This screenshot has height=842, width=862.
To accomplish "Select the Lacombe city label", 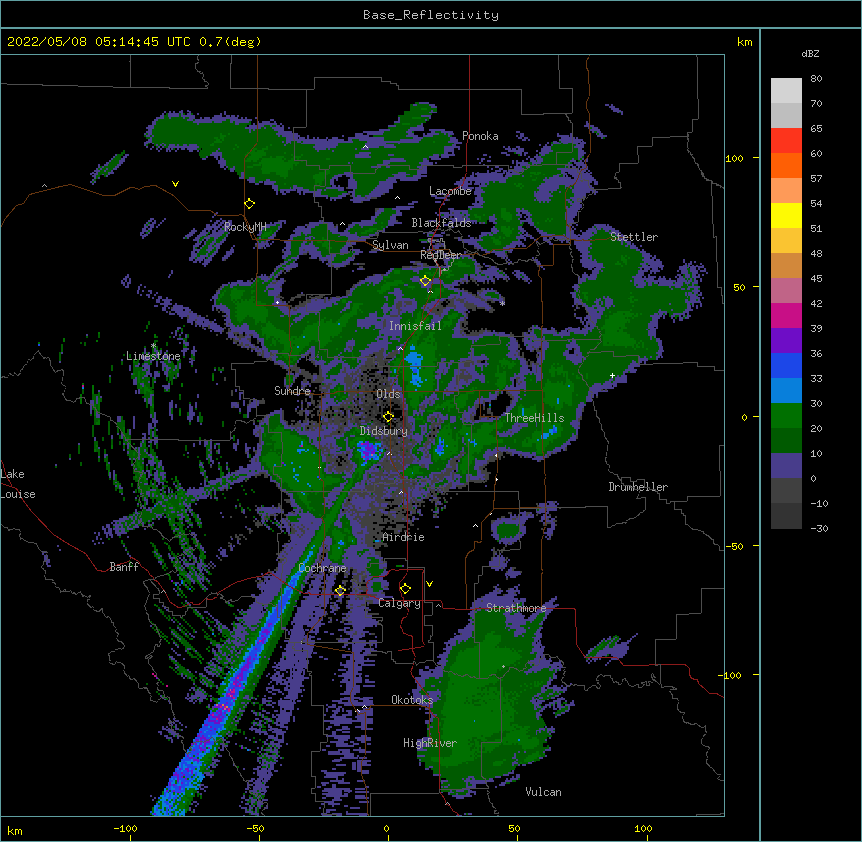I will pyautogui.click(x=450, y=191).
